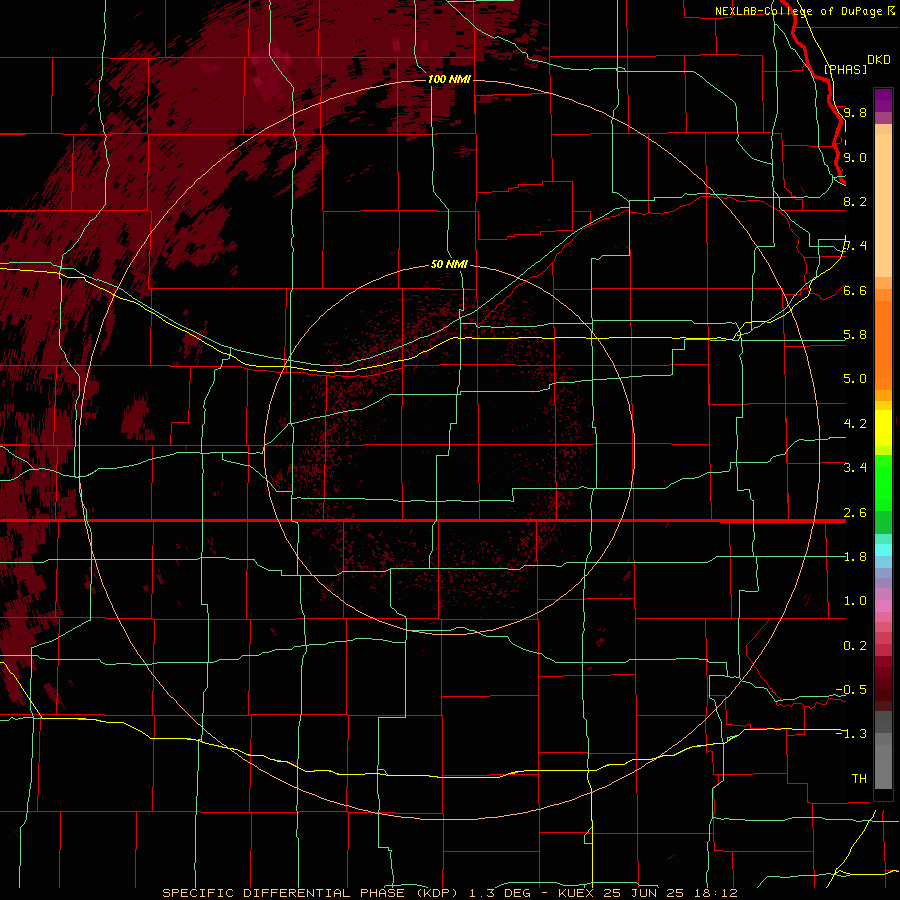Select the 1.0 value on the legend
The width and height of the screenshot is (900, 900).
[x=855, y=601]
